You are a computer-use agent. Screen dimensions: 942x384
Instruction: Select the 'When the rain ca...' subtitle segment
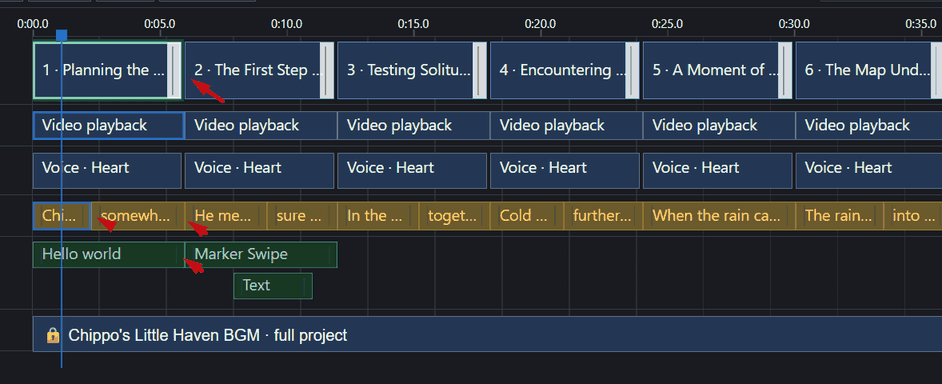719,216
